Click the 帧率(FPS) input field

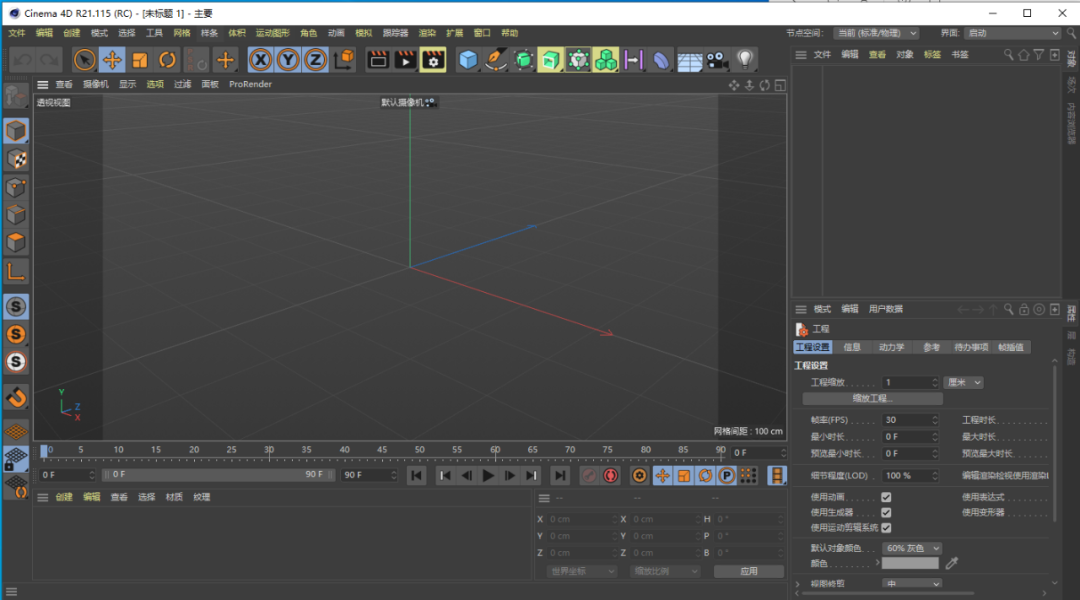(911, 420)
